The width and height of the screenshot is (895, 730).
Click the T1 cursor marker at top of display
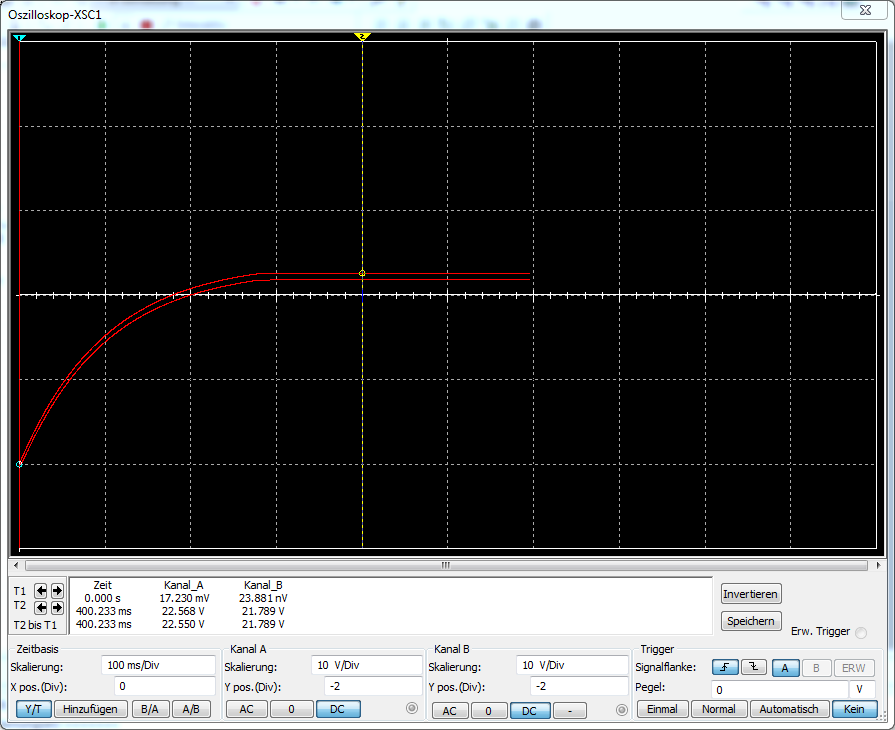click(x=20, y=38)
